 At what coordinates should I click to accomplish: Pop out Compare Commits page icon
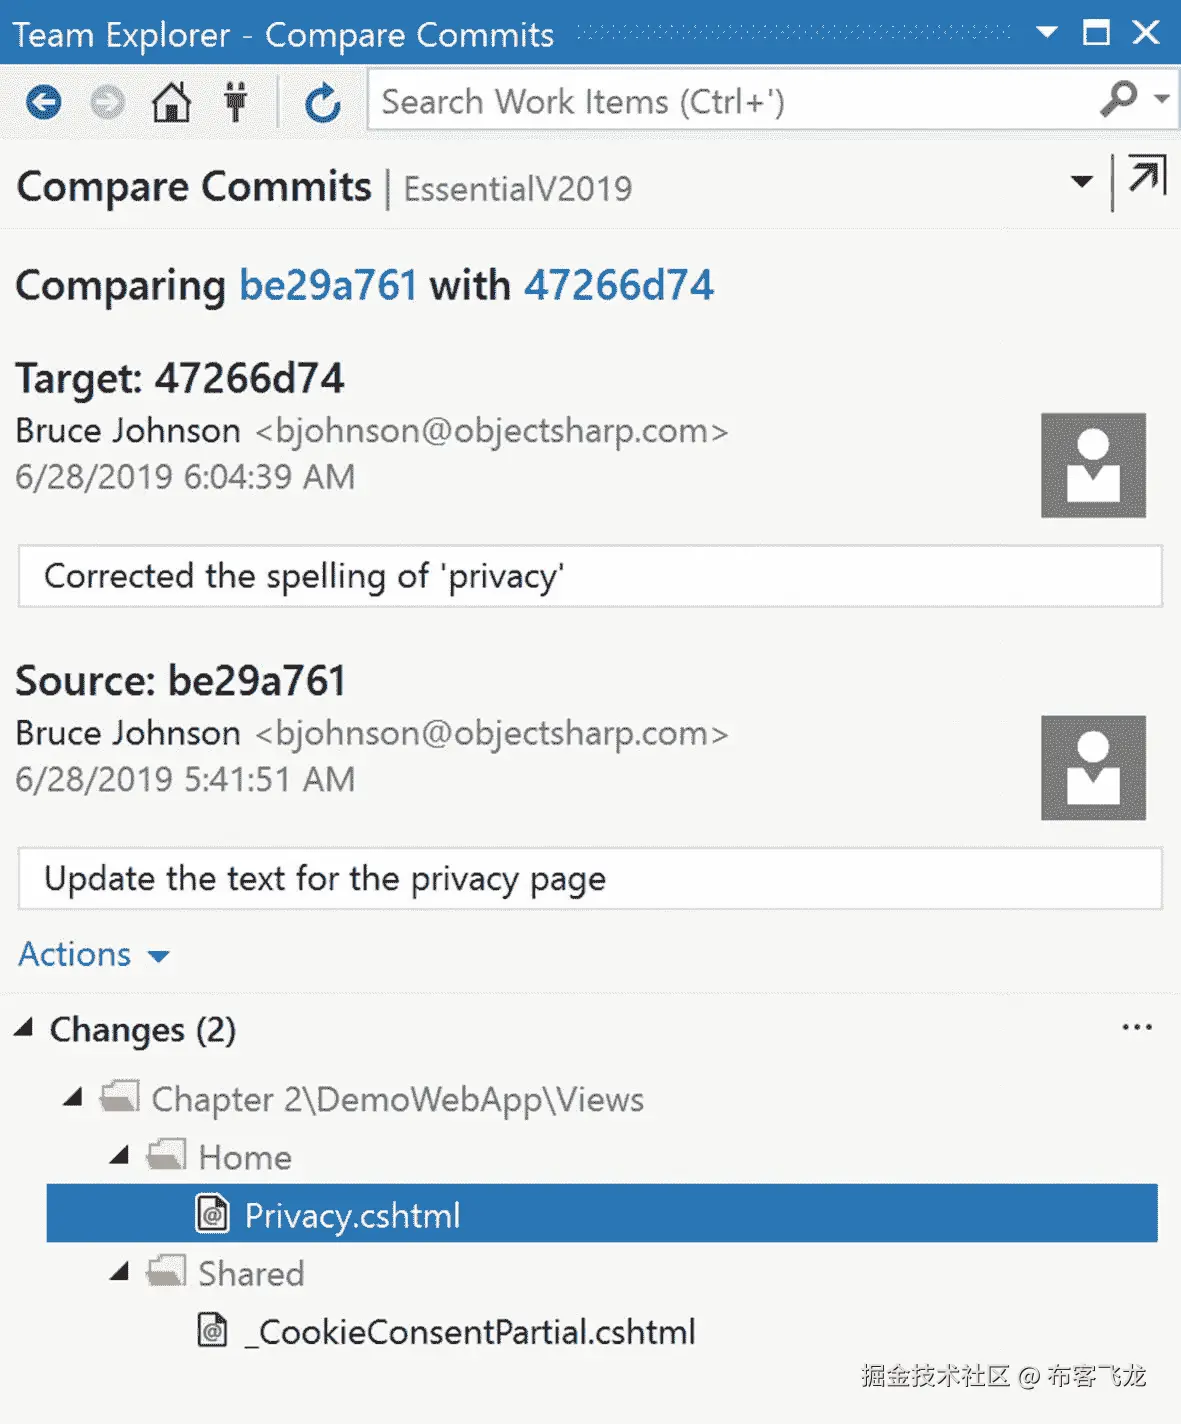(1146, 176)
